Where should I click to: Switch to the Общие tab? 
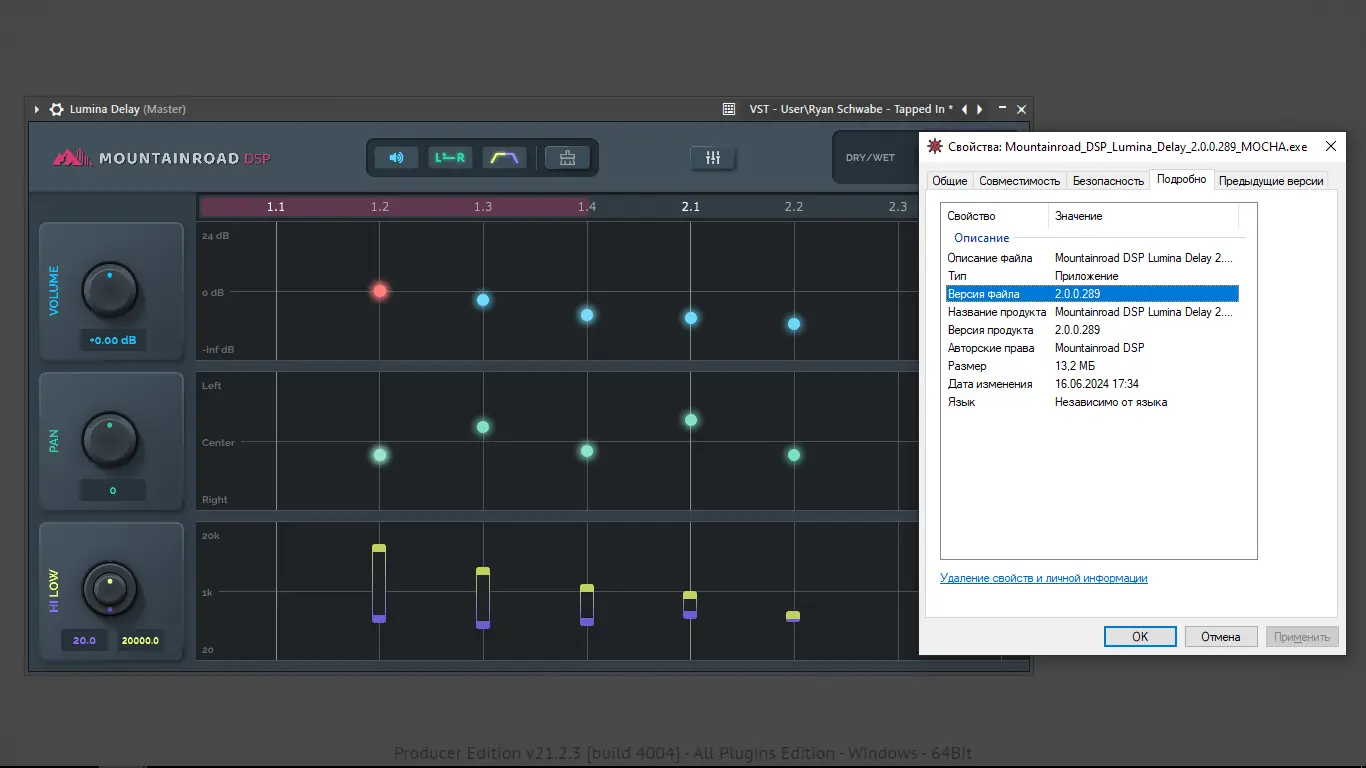948,181
